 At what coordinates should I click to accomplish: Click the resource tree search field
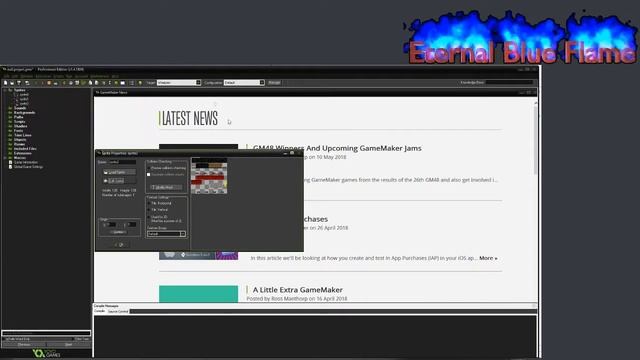pos(46,333)
